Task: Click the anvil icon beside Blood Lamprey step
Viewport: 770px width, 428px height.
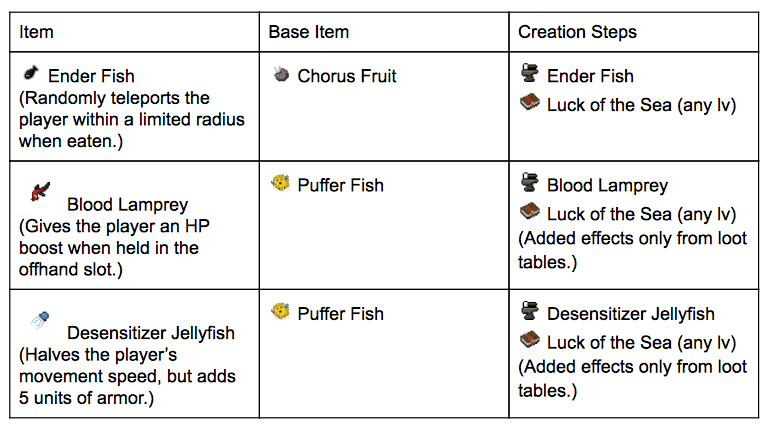Action: tap(530, 184)
